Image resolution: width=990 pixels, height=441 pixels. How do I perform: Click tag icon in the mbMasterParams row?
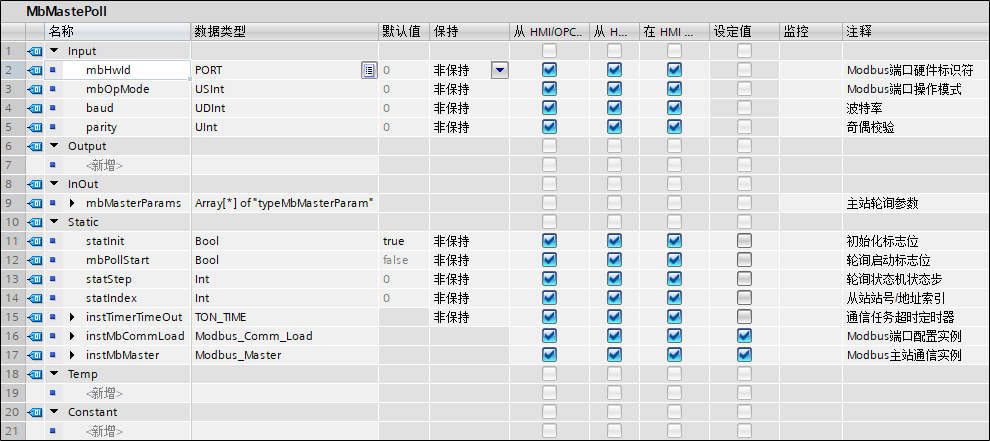[35, 203]
